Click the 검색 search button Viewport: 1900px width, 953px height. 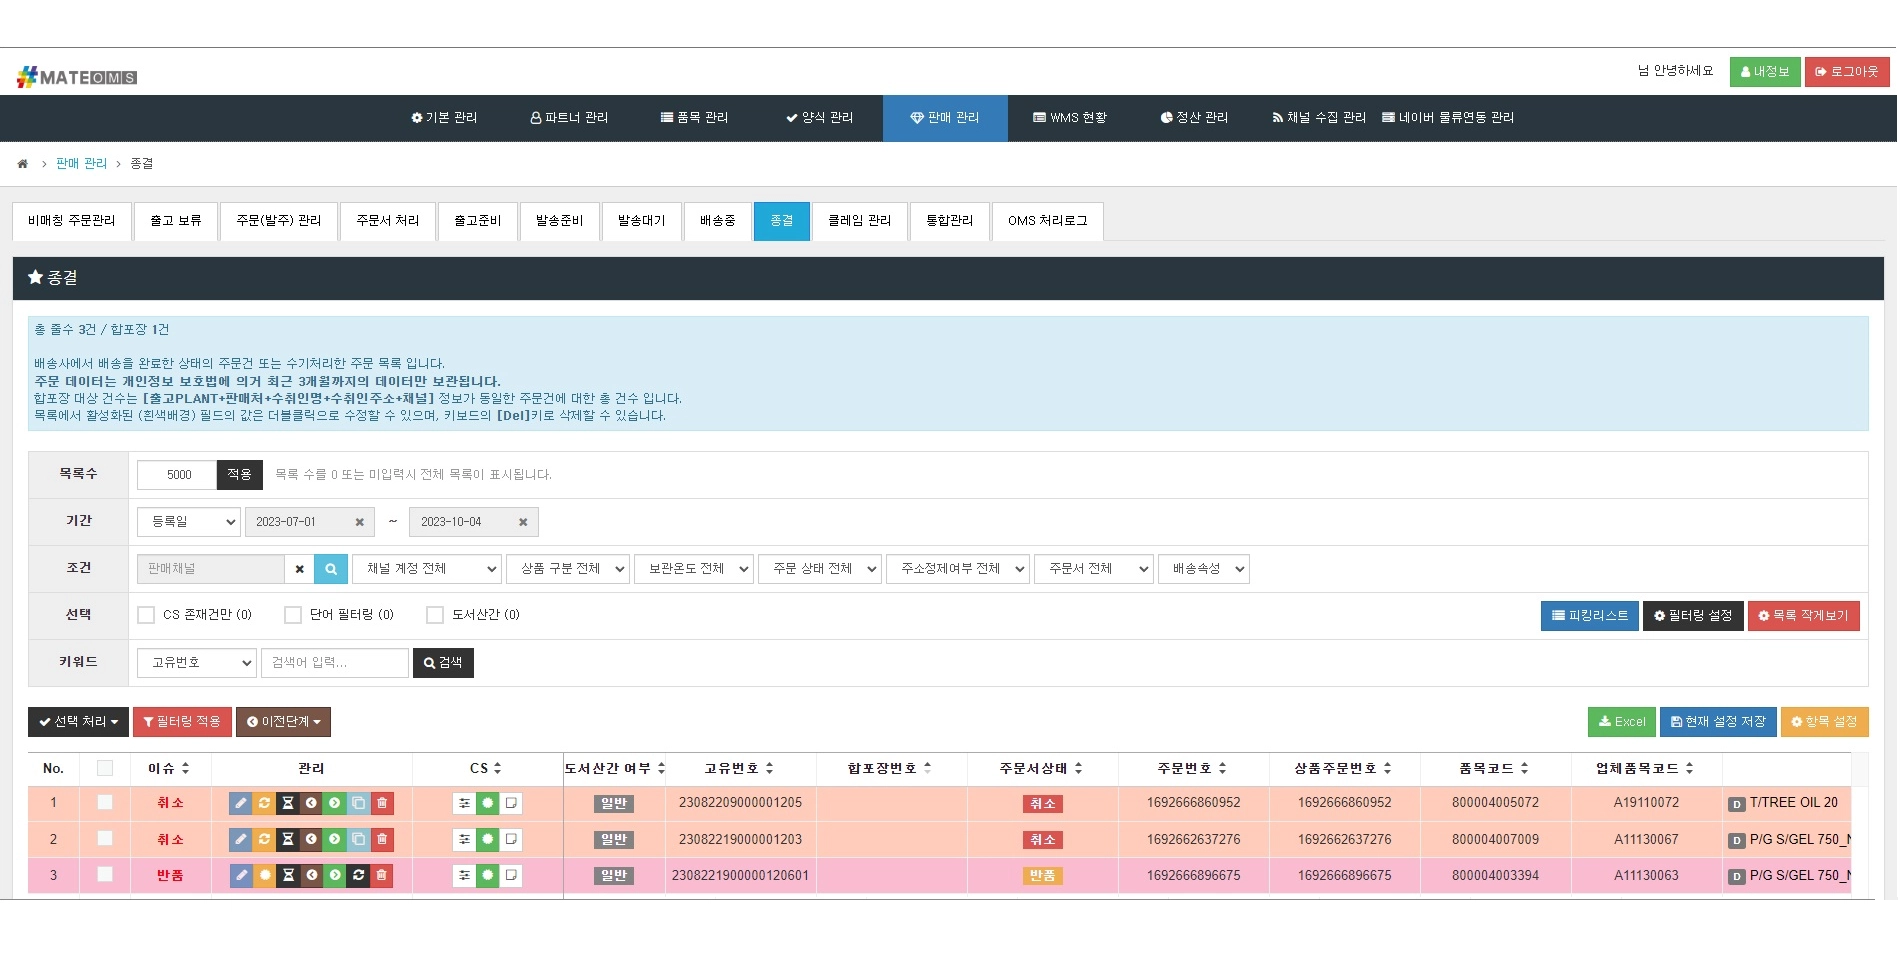[x=443, y=663]
